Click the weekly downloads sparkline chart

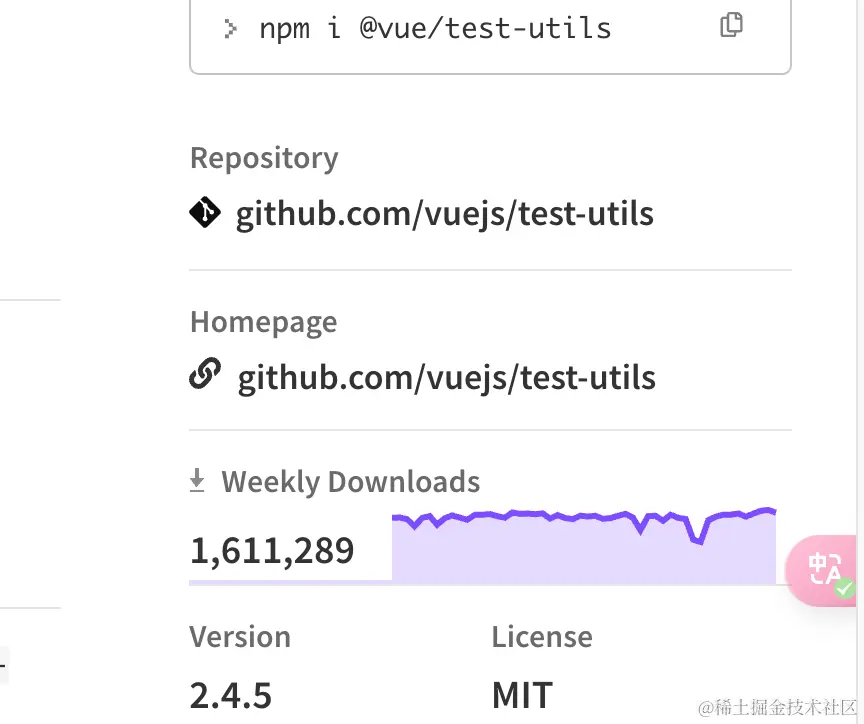click(x=584, y=546)
